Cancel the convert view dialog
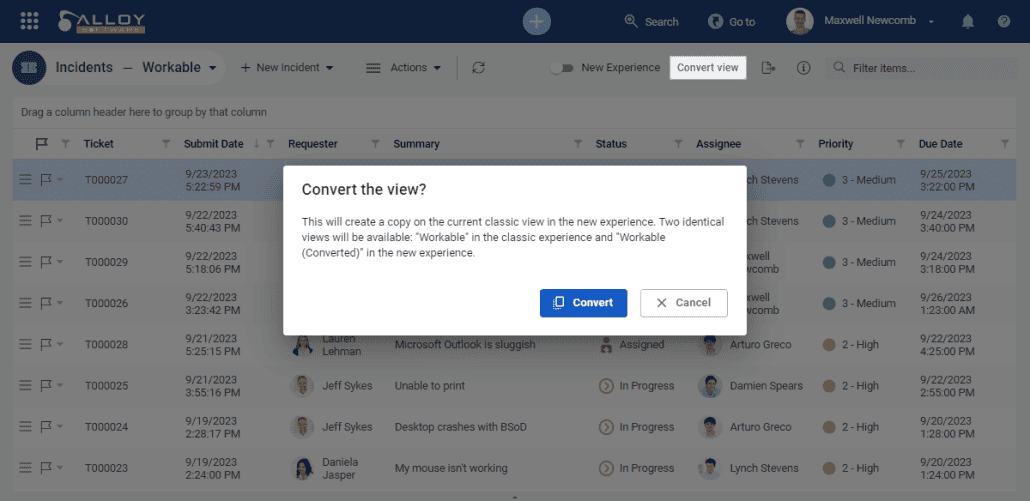The height and width of the screenshot is (501, 1030). (x=684, y=303)
